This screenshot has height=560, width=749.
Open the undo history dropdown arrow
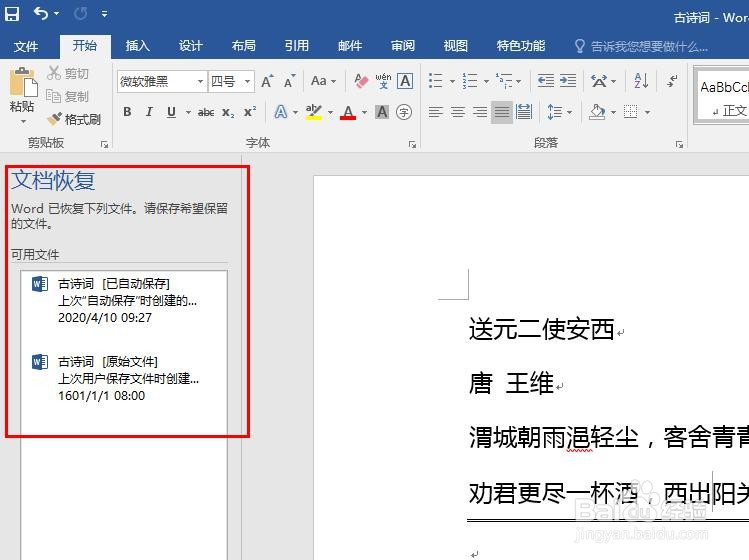coord(57,14)
